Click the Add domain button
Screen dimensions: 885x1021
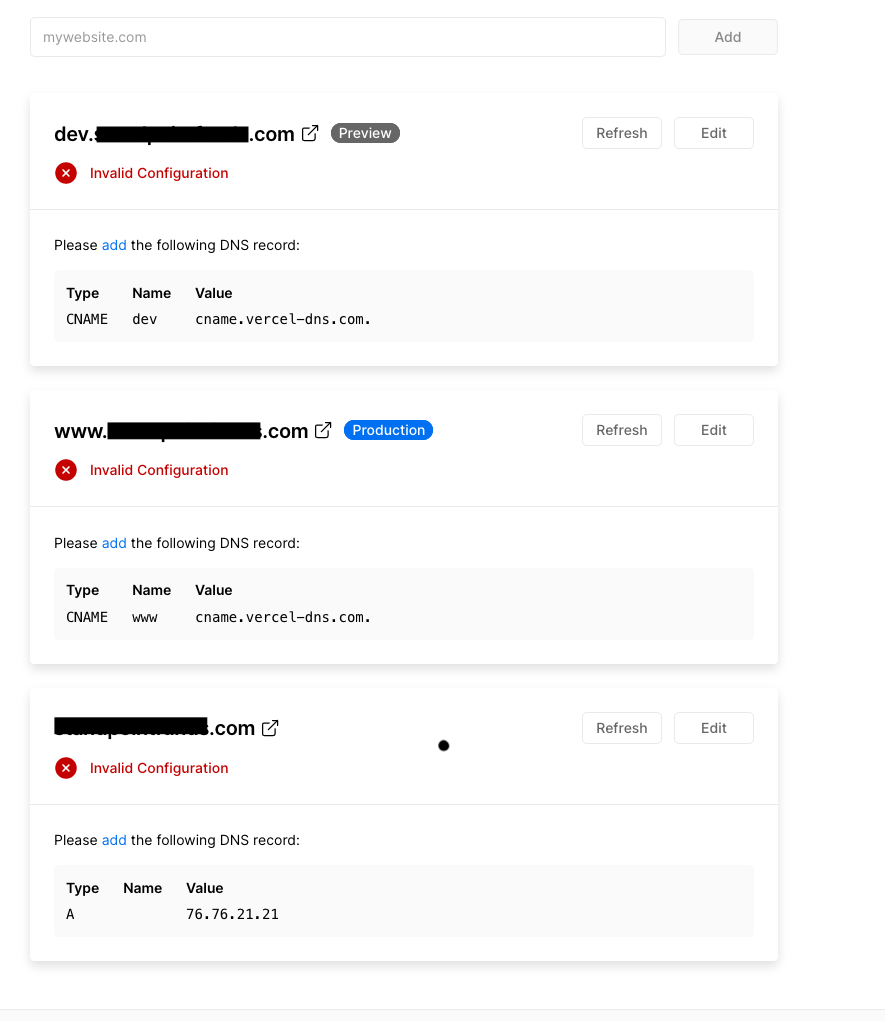point(727,37)
